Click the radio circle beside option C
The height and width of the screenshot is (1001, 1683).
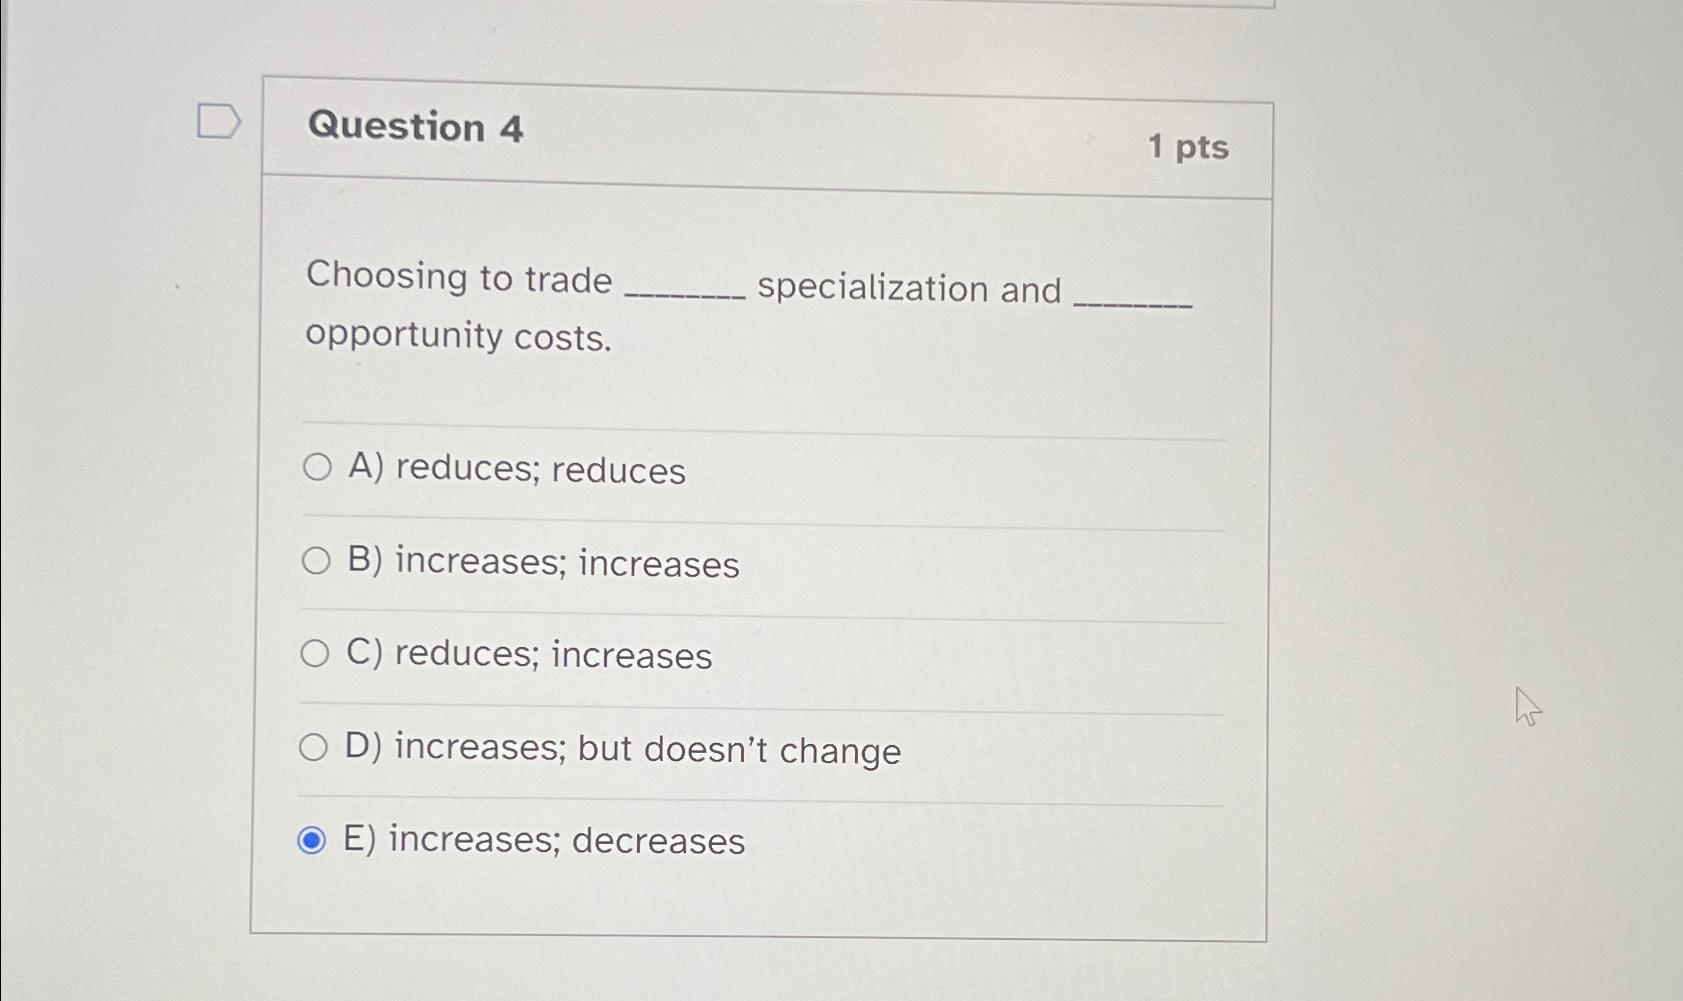(x=316, y=654)
